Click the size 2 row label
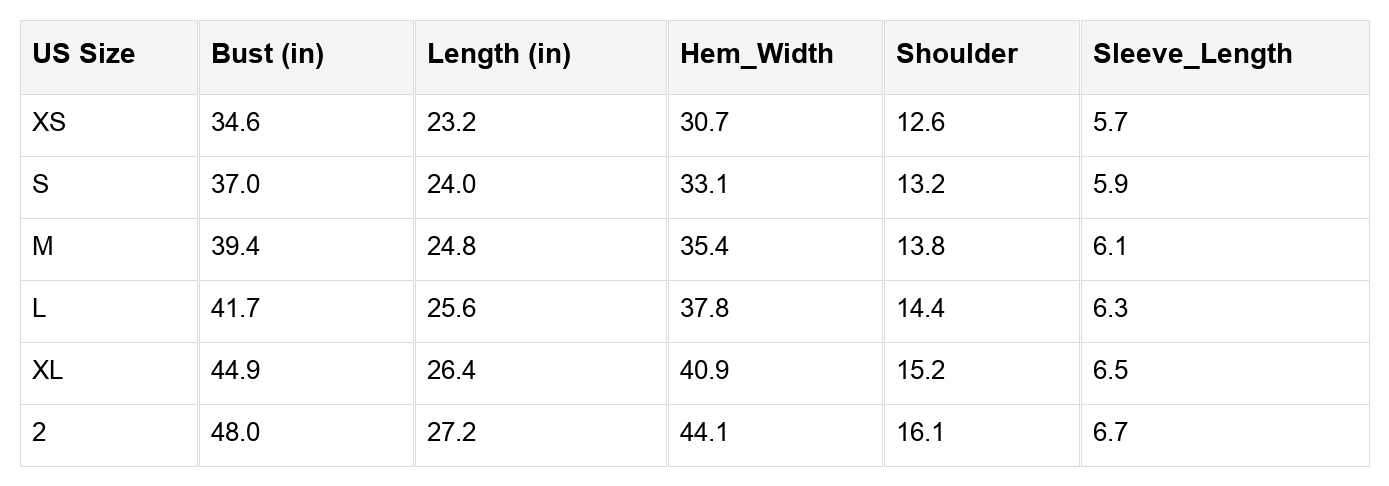This screenshot has width=1389, height=486. [39, 433]
